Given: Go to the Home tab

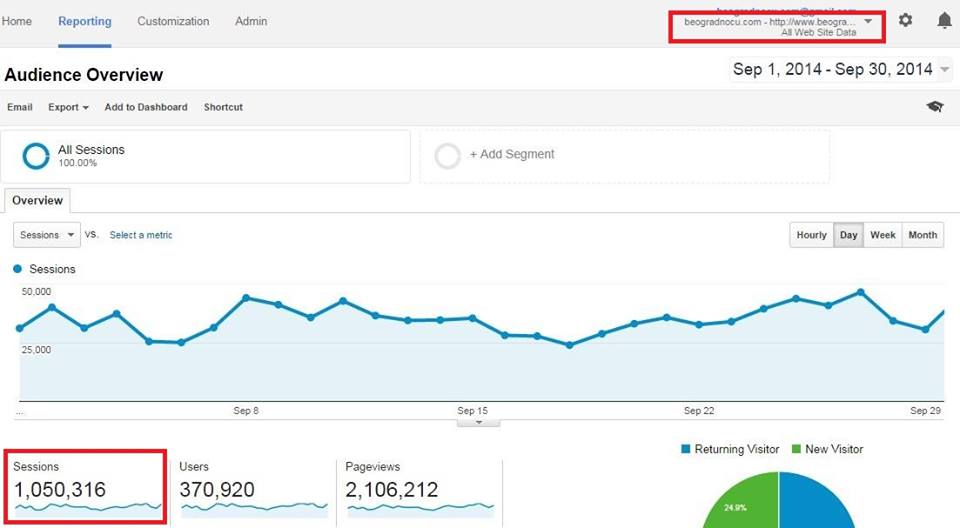Looking at the screenshot, I should (17, 21).
